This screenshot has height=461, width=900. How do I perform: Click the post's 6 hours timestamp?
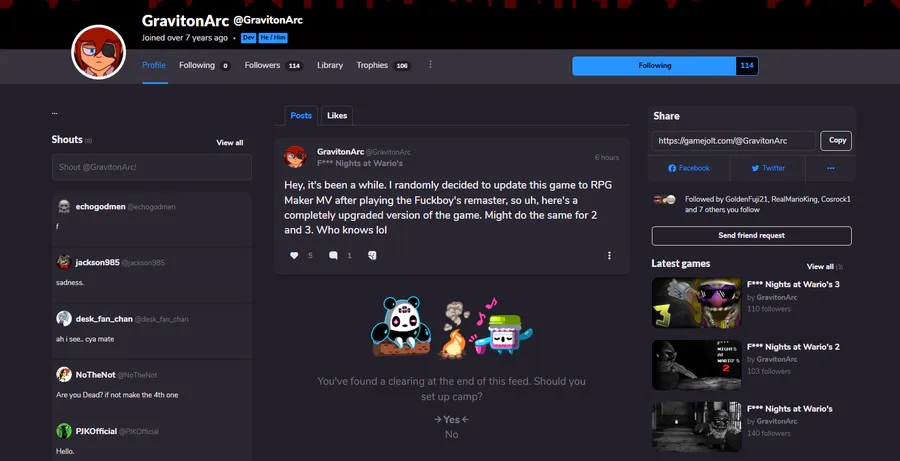click(x=607, y=157)
